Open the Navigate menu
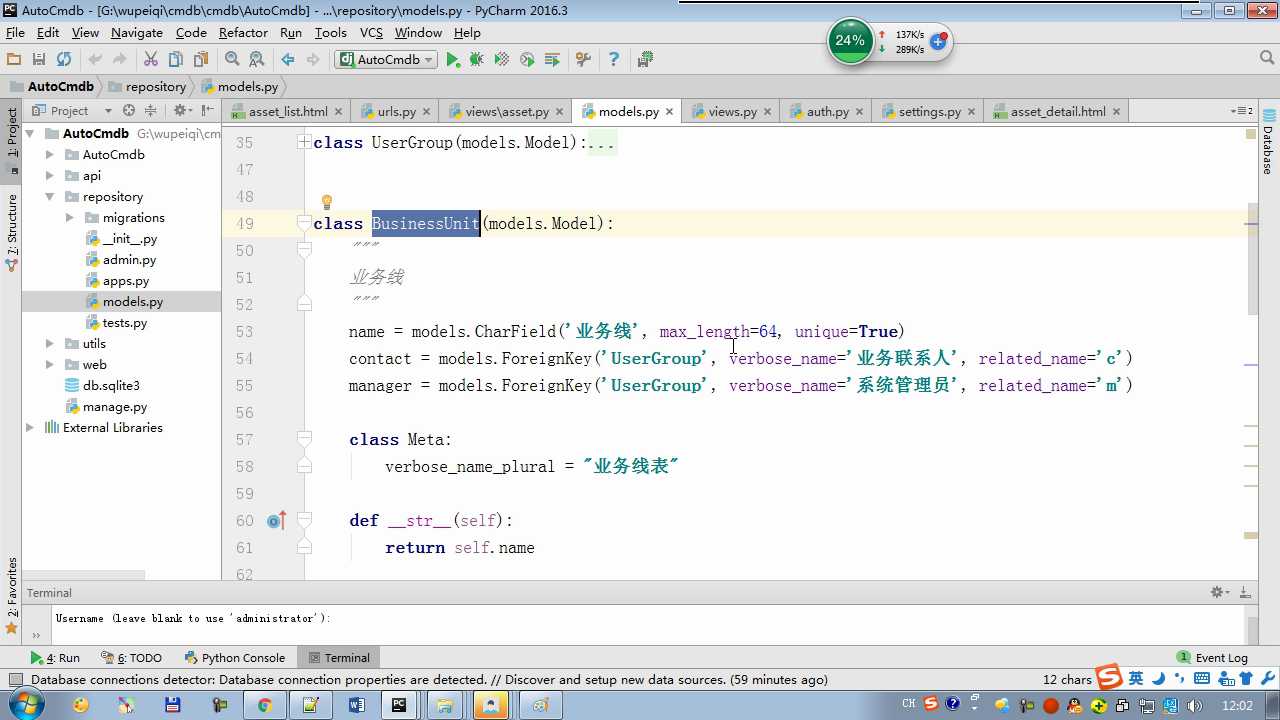The image size is (1280, 720). (x=137, y=32)
